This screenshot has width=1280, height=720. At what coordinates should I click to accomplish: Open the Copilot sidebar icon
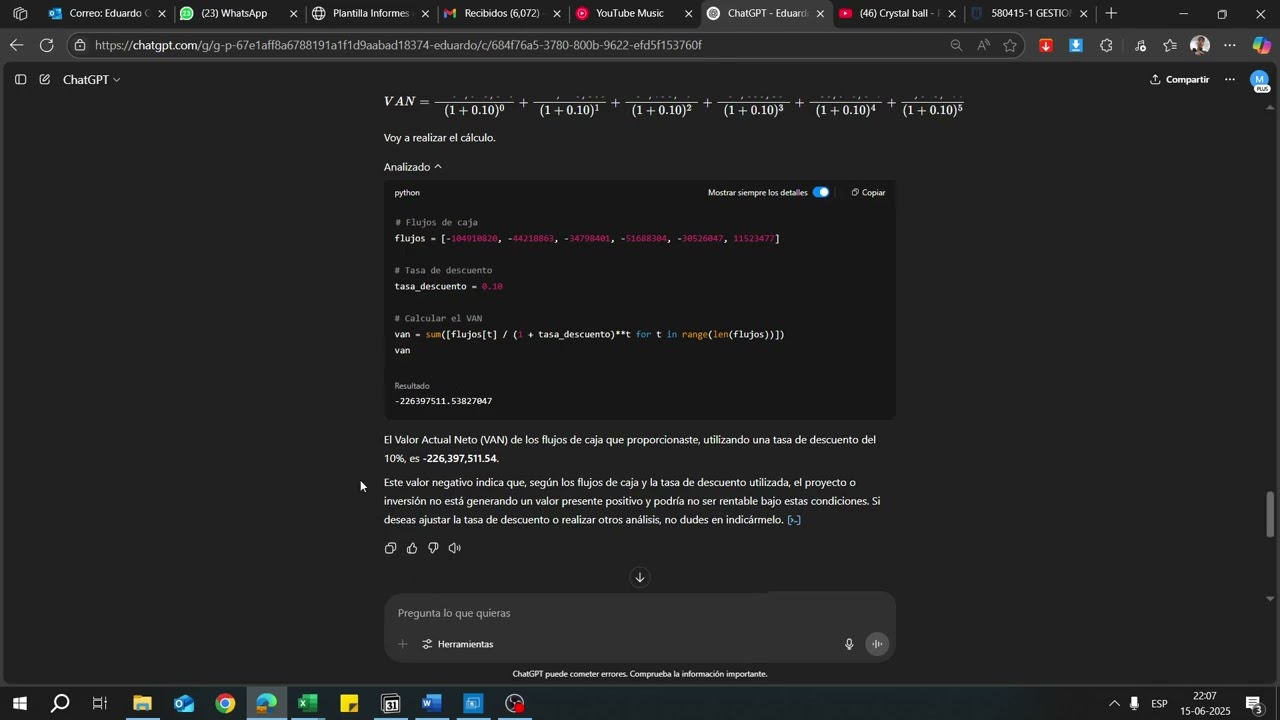coord(1261,45)
